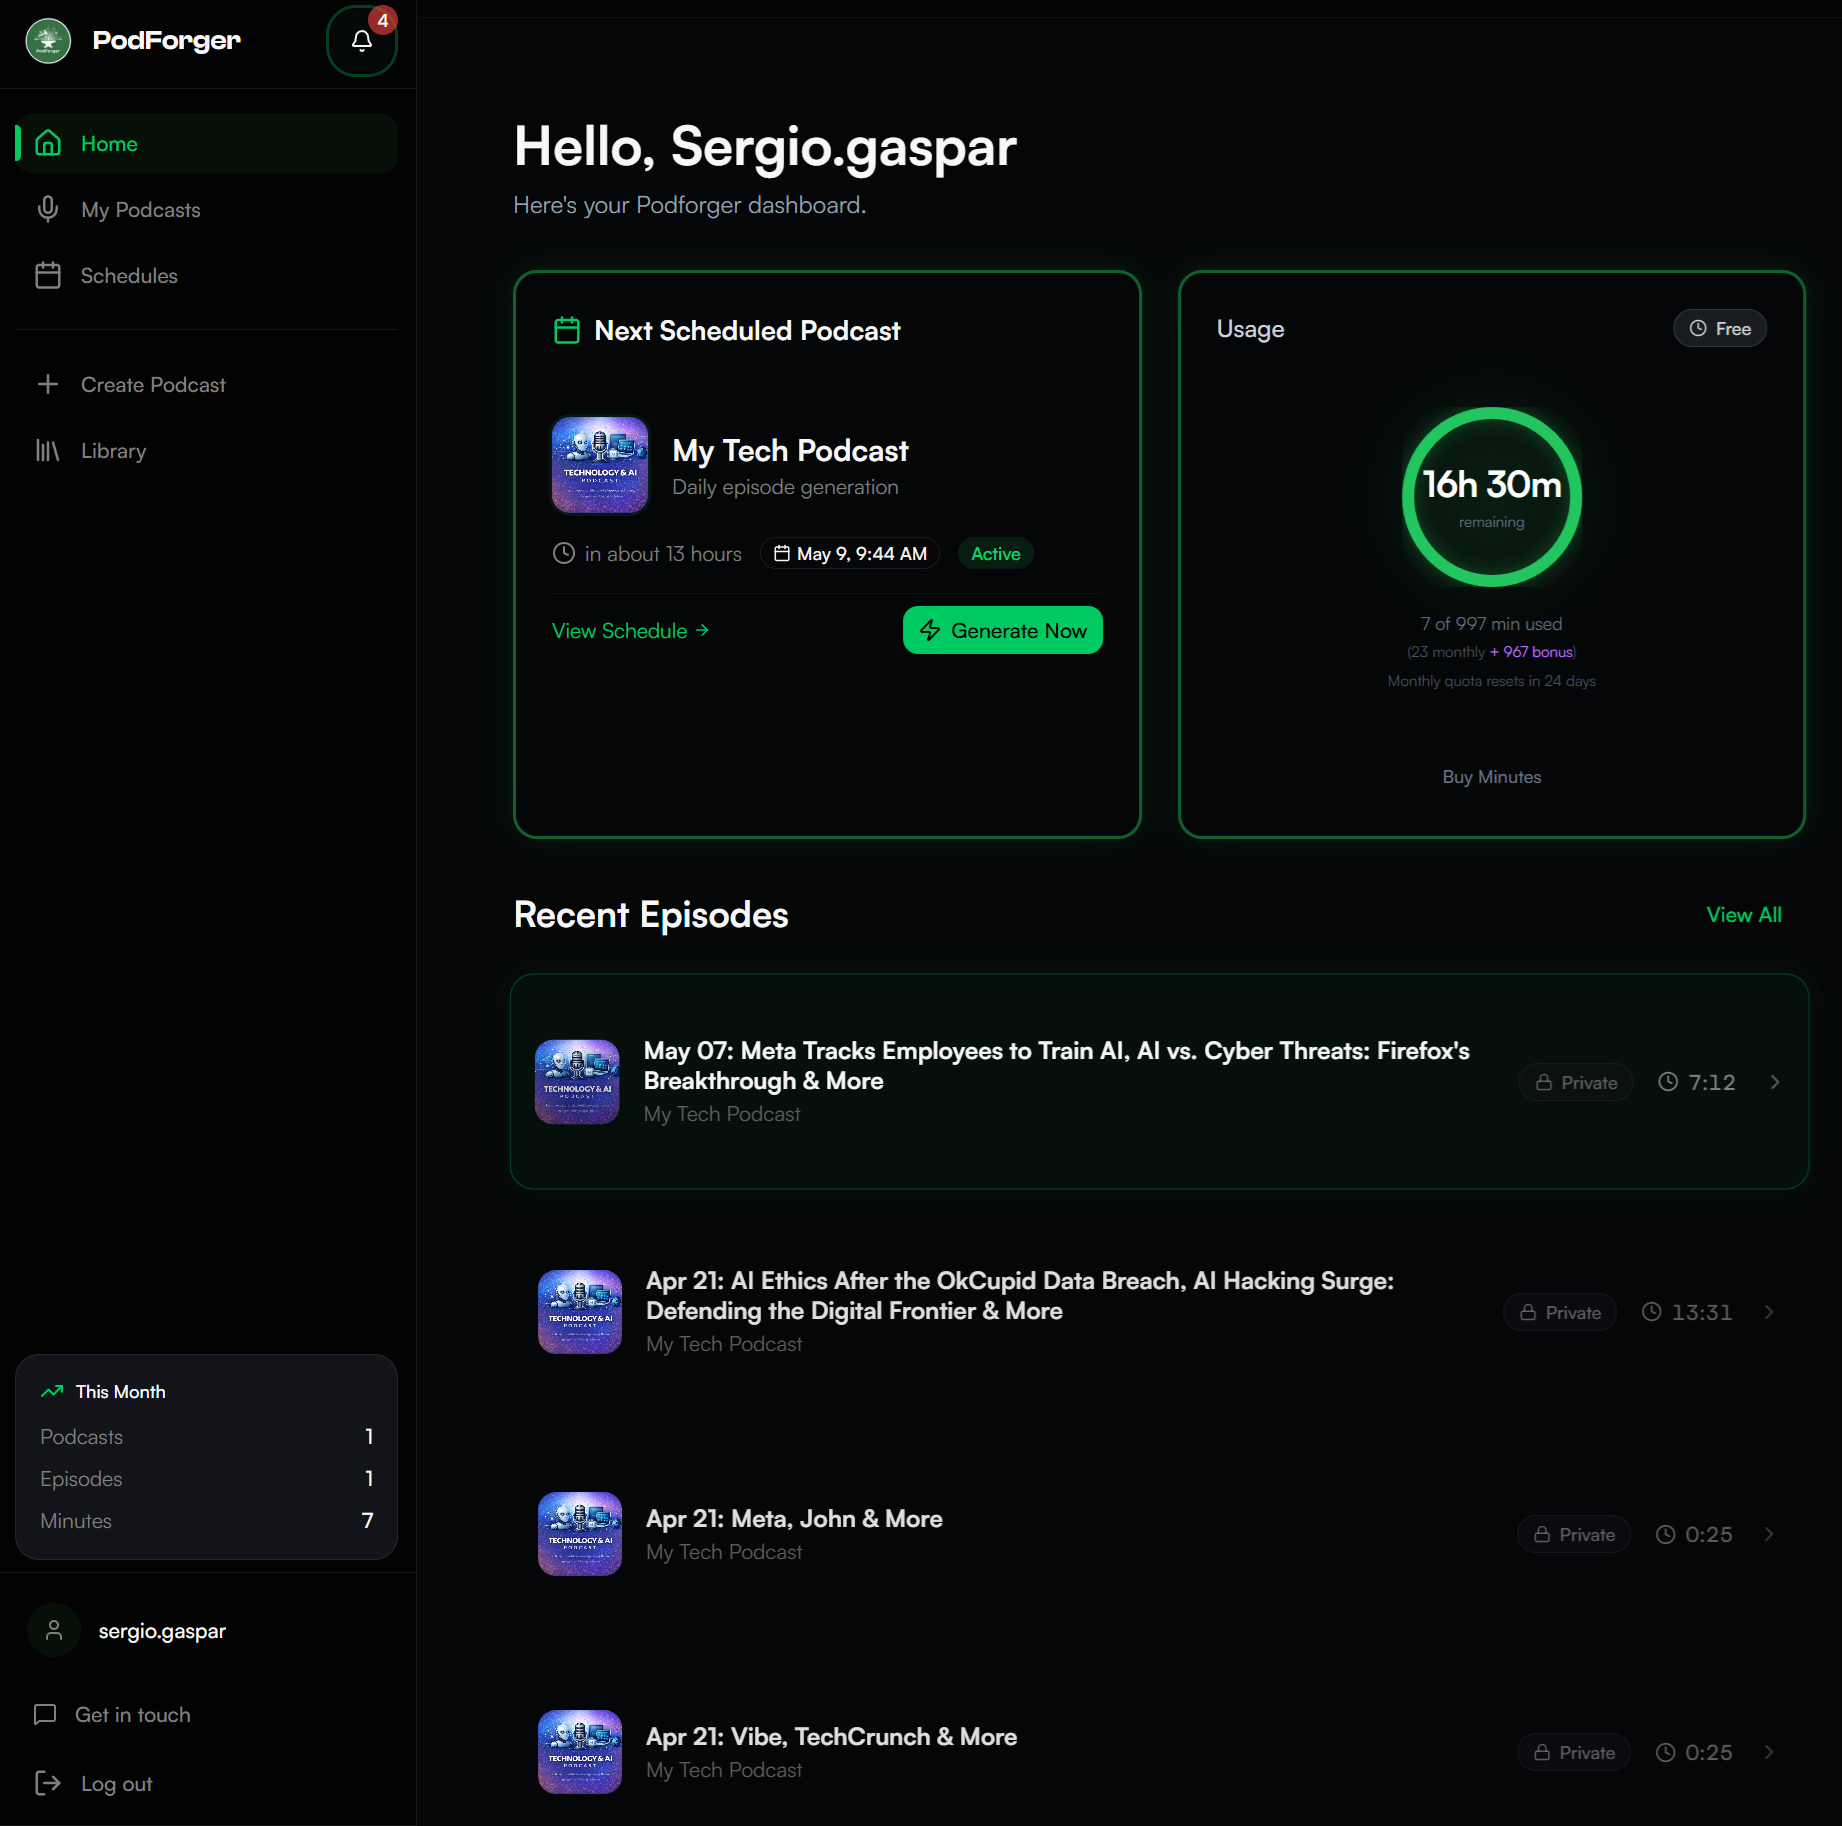Click the Private badge on May 07 episode
Image resolution: width=1842 pixels, height=1826 pixels.
click(x=1576, y=1082)
